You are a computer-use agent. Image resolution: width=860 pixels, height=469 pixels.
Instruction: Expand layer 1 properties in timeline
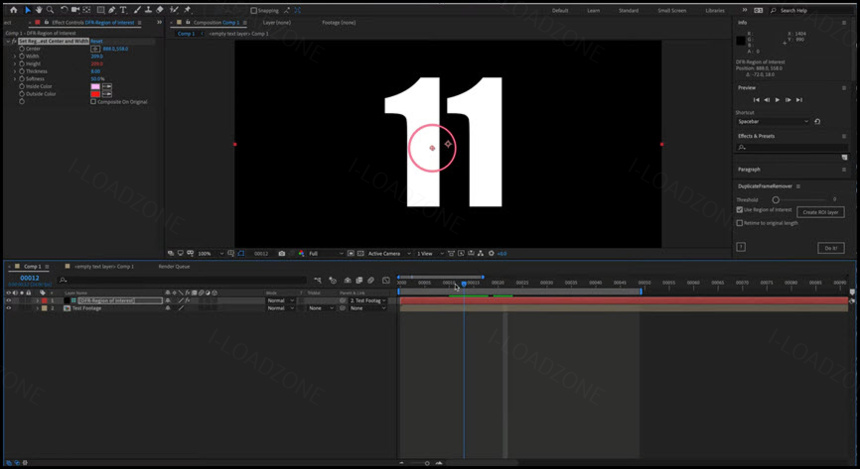(37, 301)
